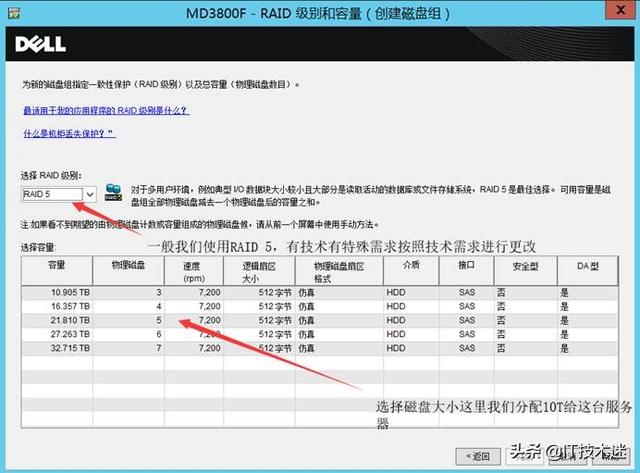Click the 速度 (rpm) column header

tap(194, 271)
